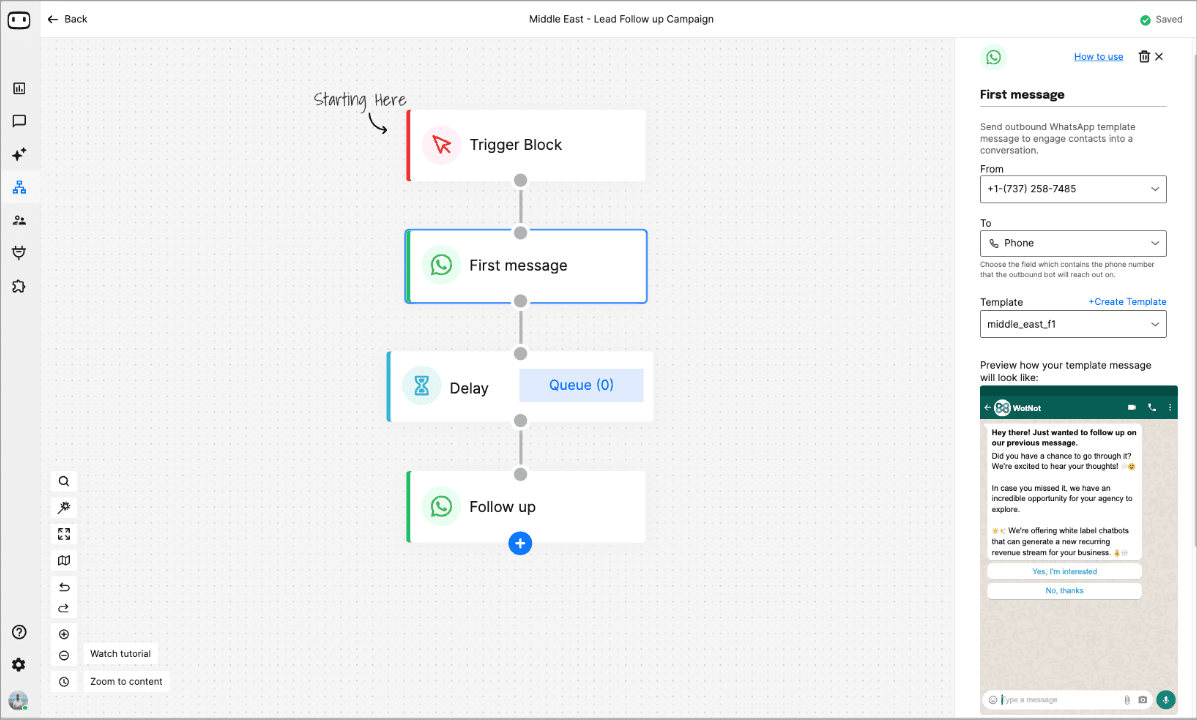Click the First message panel title
Viewport: 1197px width, 720px height.
1022,95
